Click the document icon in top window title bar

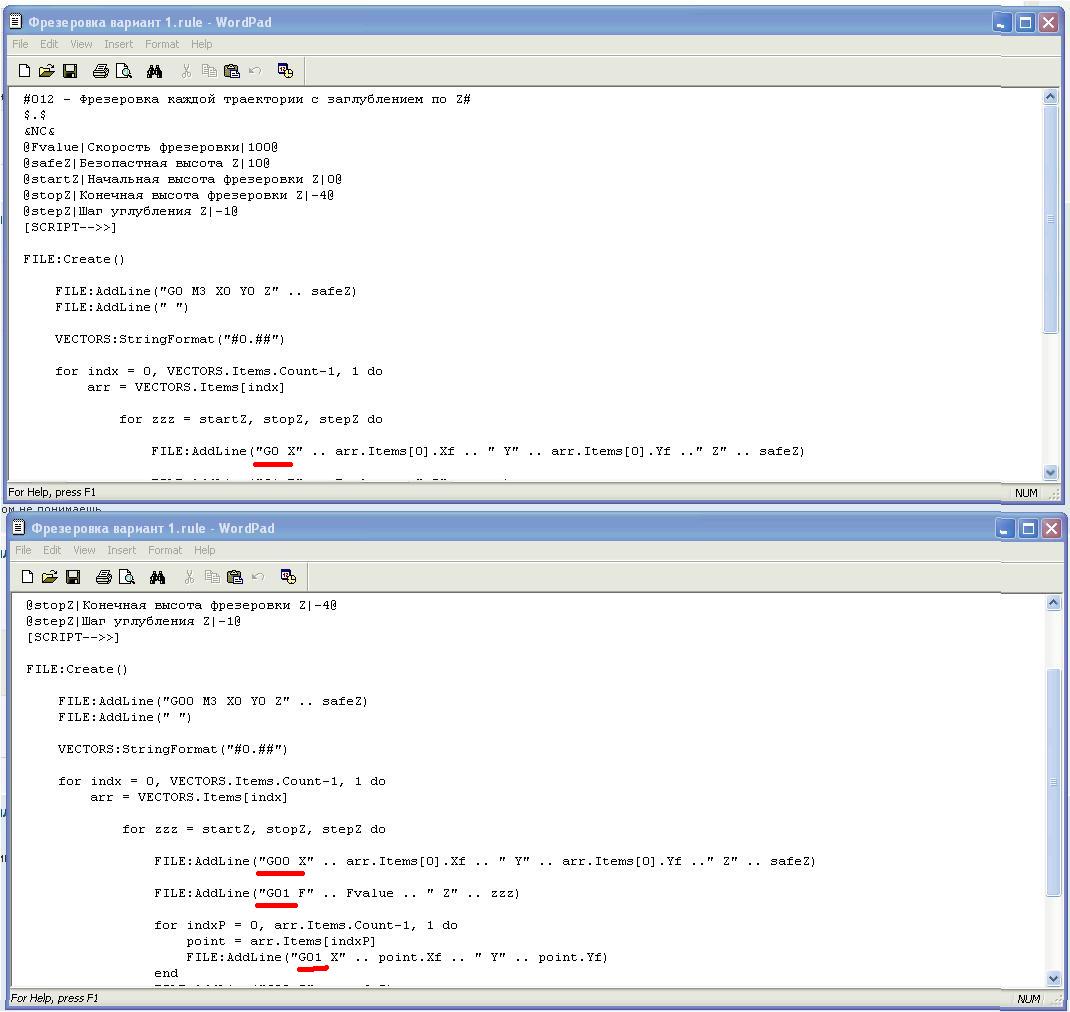pyautogui.click(x=16, y=22)
